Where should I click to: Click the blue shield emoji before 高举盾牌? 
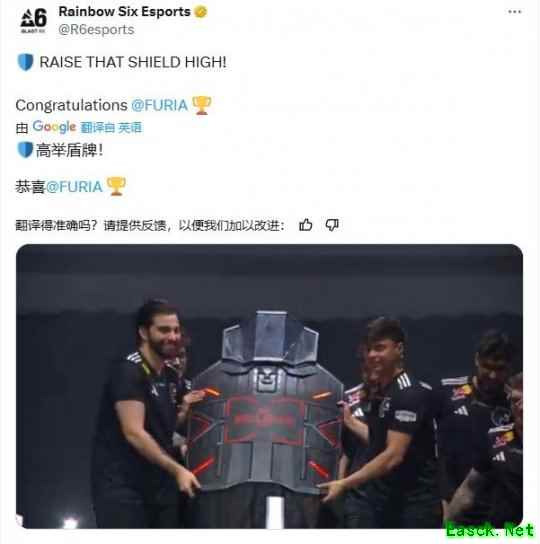click(x=25, y=150)
